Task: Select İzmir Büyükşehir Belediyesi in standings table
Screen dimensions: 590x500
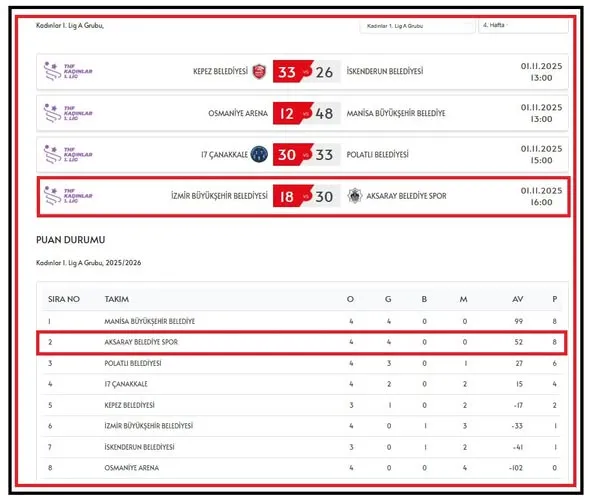Action: click(x=149, y=426)
